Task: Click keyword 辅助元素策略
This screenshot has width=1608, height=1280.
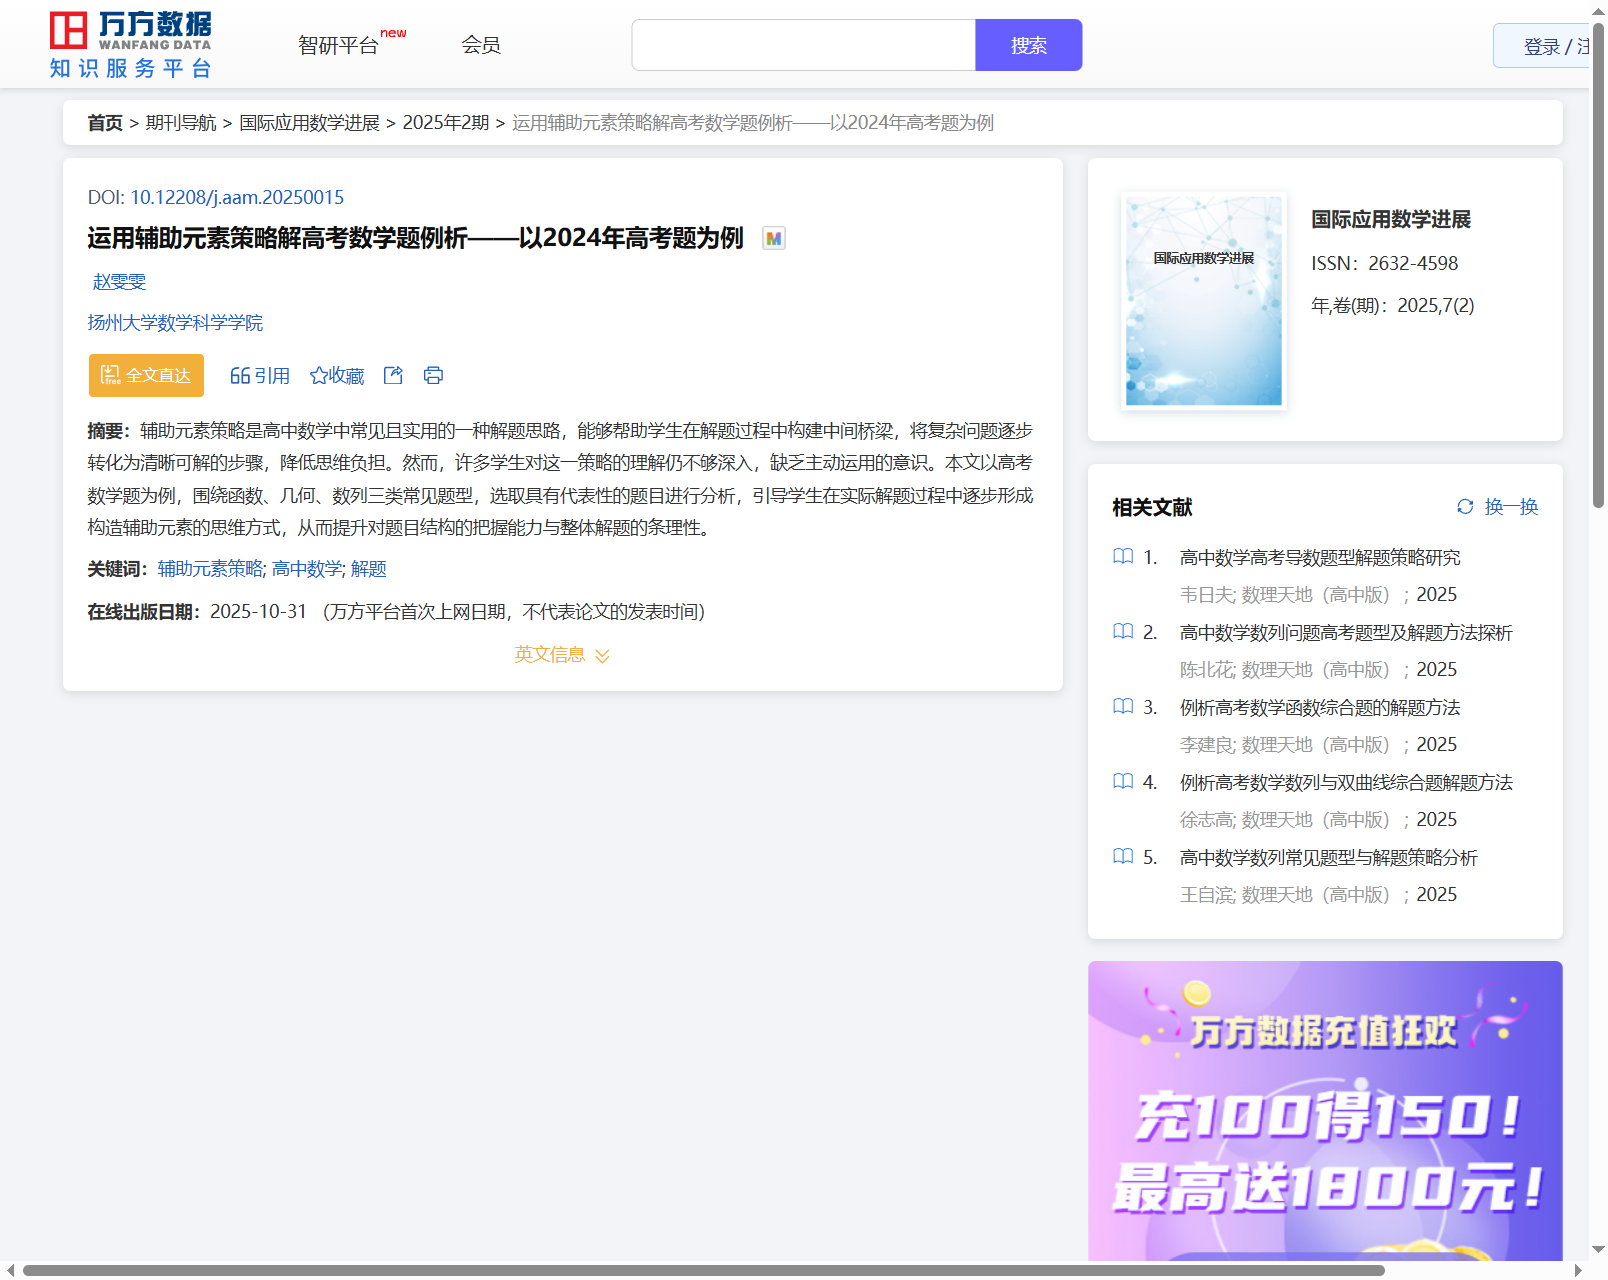Action: coord(210,569)
